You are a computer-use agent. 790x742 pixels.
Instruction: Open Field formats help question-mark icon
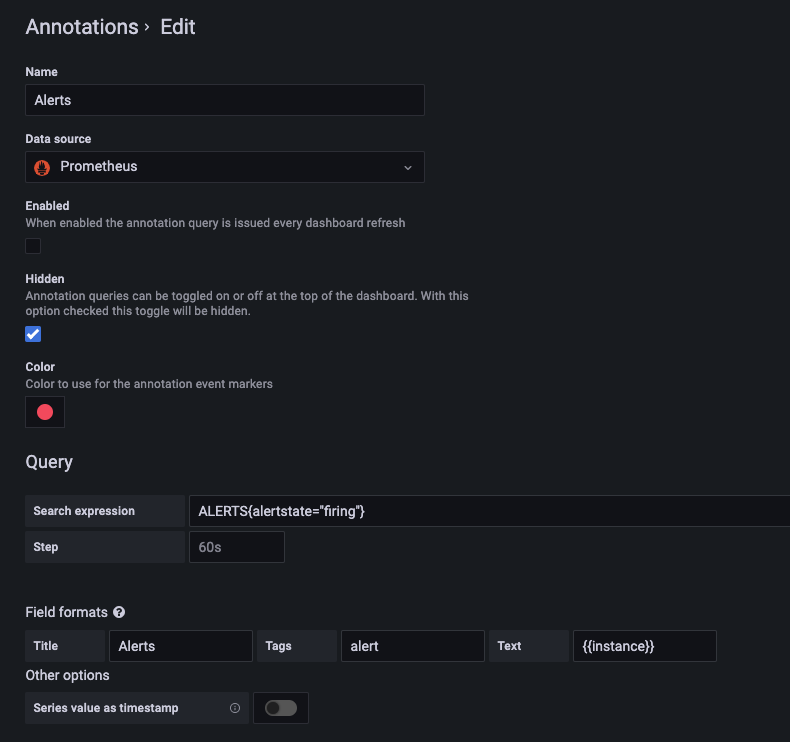[119, 612]
